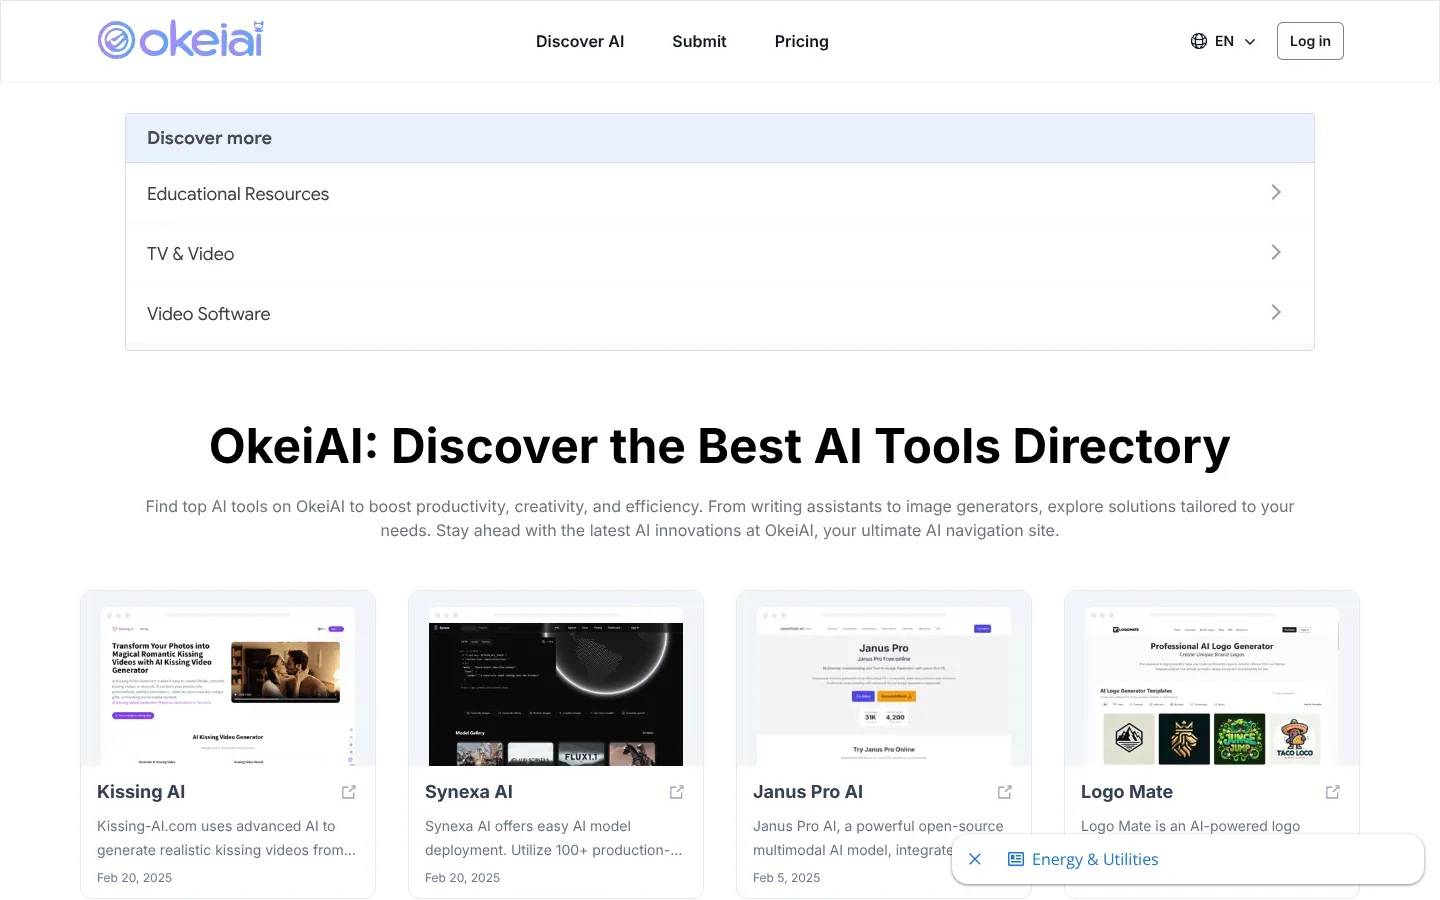Open the Pricing page
The width and height of the screenshot is (1440, 900).
point(802,41)
